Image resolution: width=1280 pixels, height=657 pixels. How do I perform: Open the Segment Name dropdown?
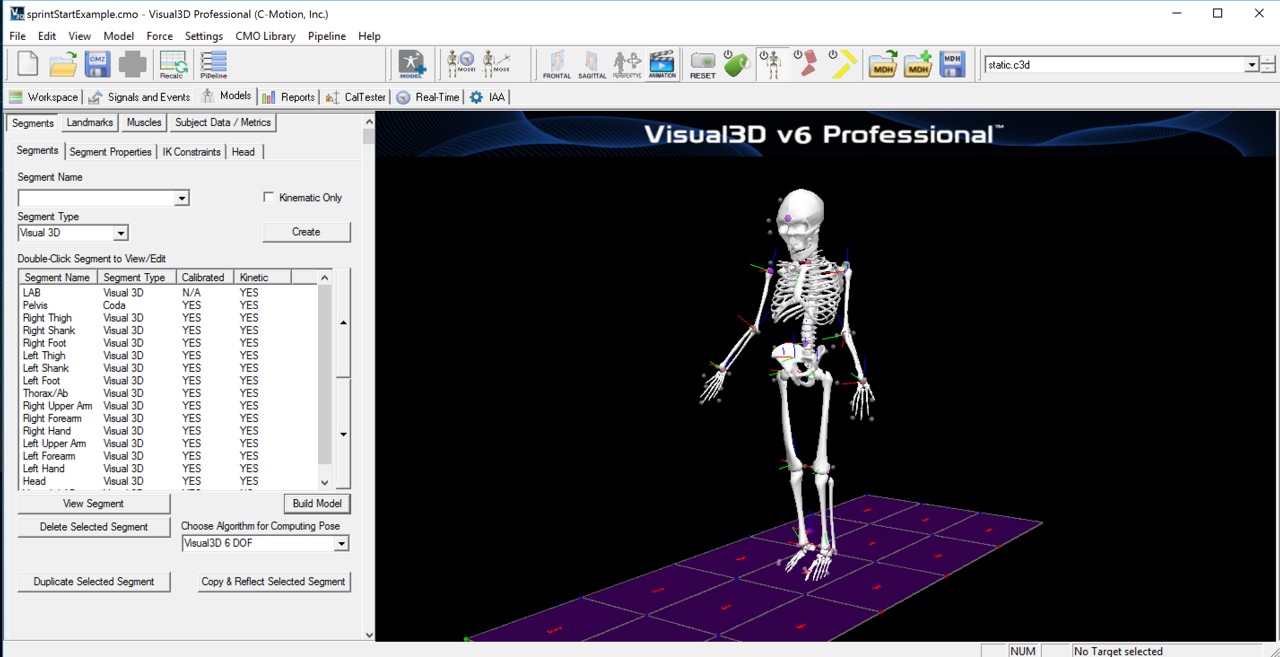[x=181, y=198]
